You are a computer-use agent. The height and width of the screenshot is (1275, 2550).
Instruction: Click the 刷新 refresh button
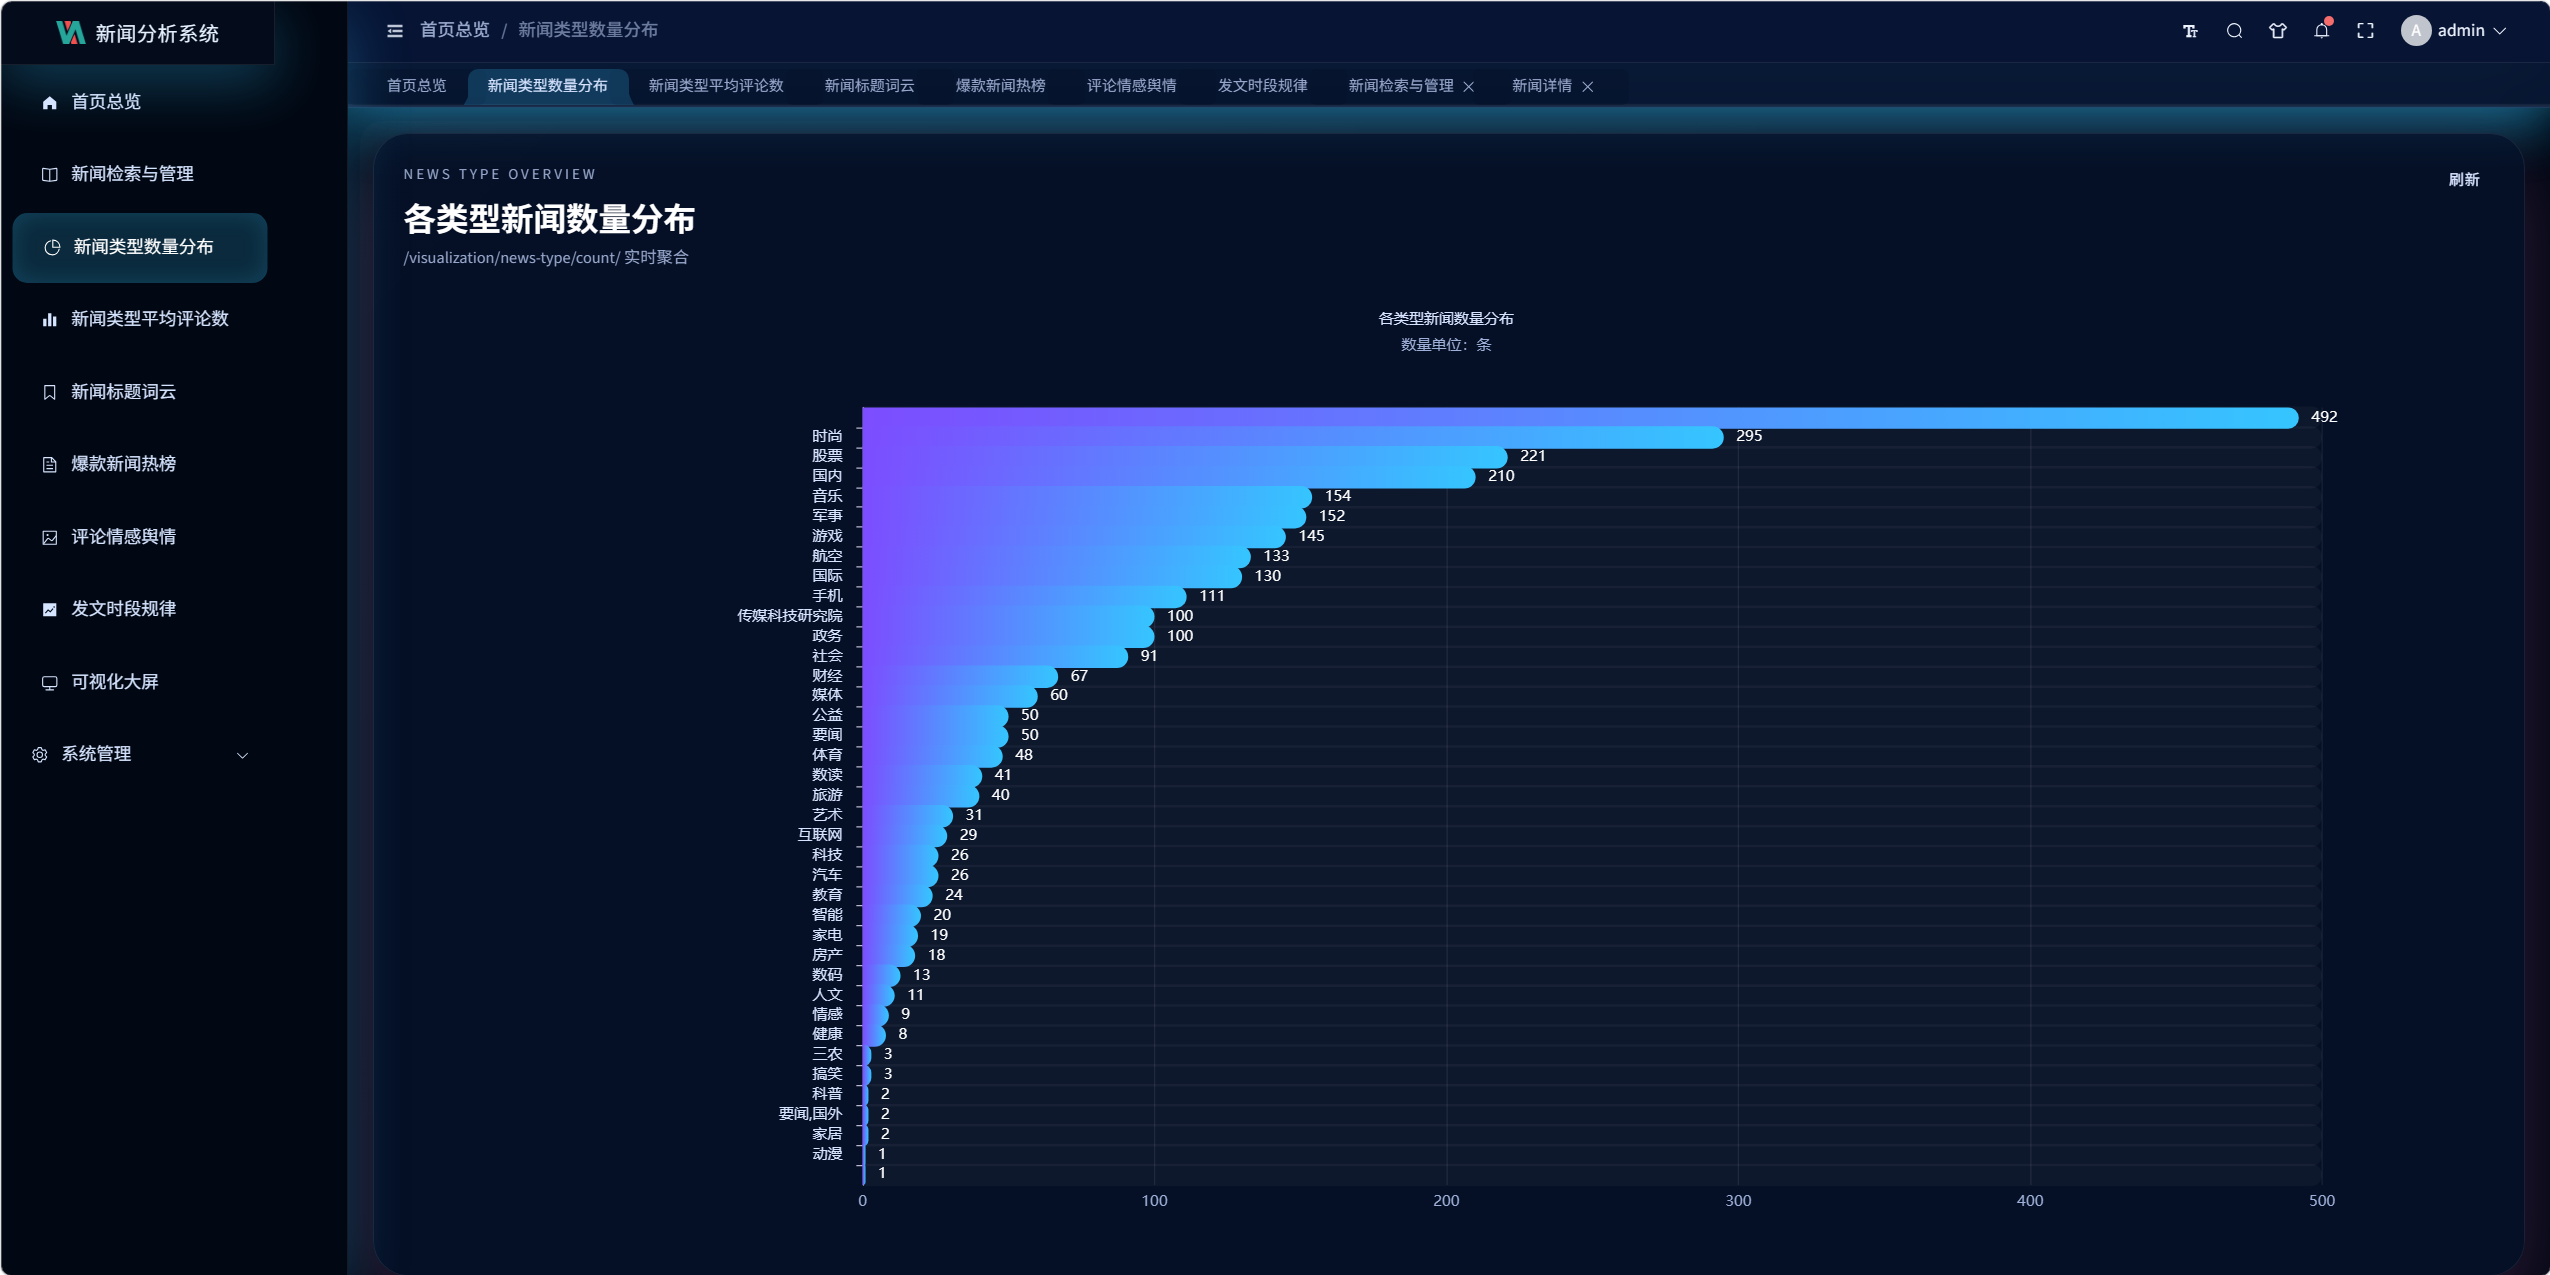click(x=2463, y=180)
